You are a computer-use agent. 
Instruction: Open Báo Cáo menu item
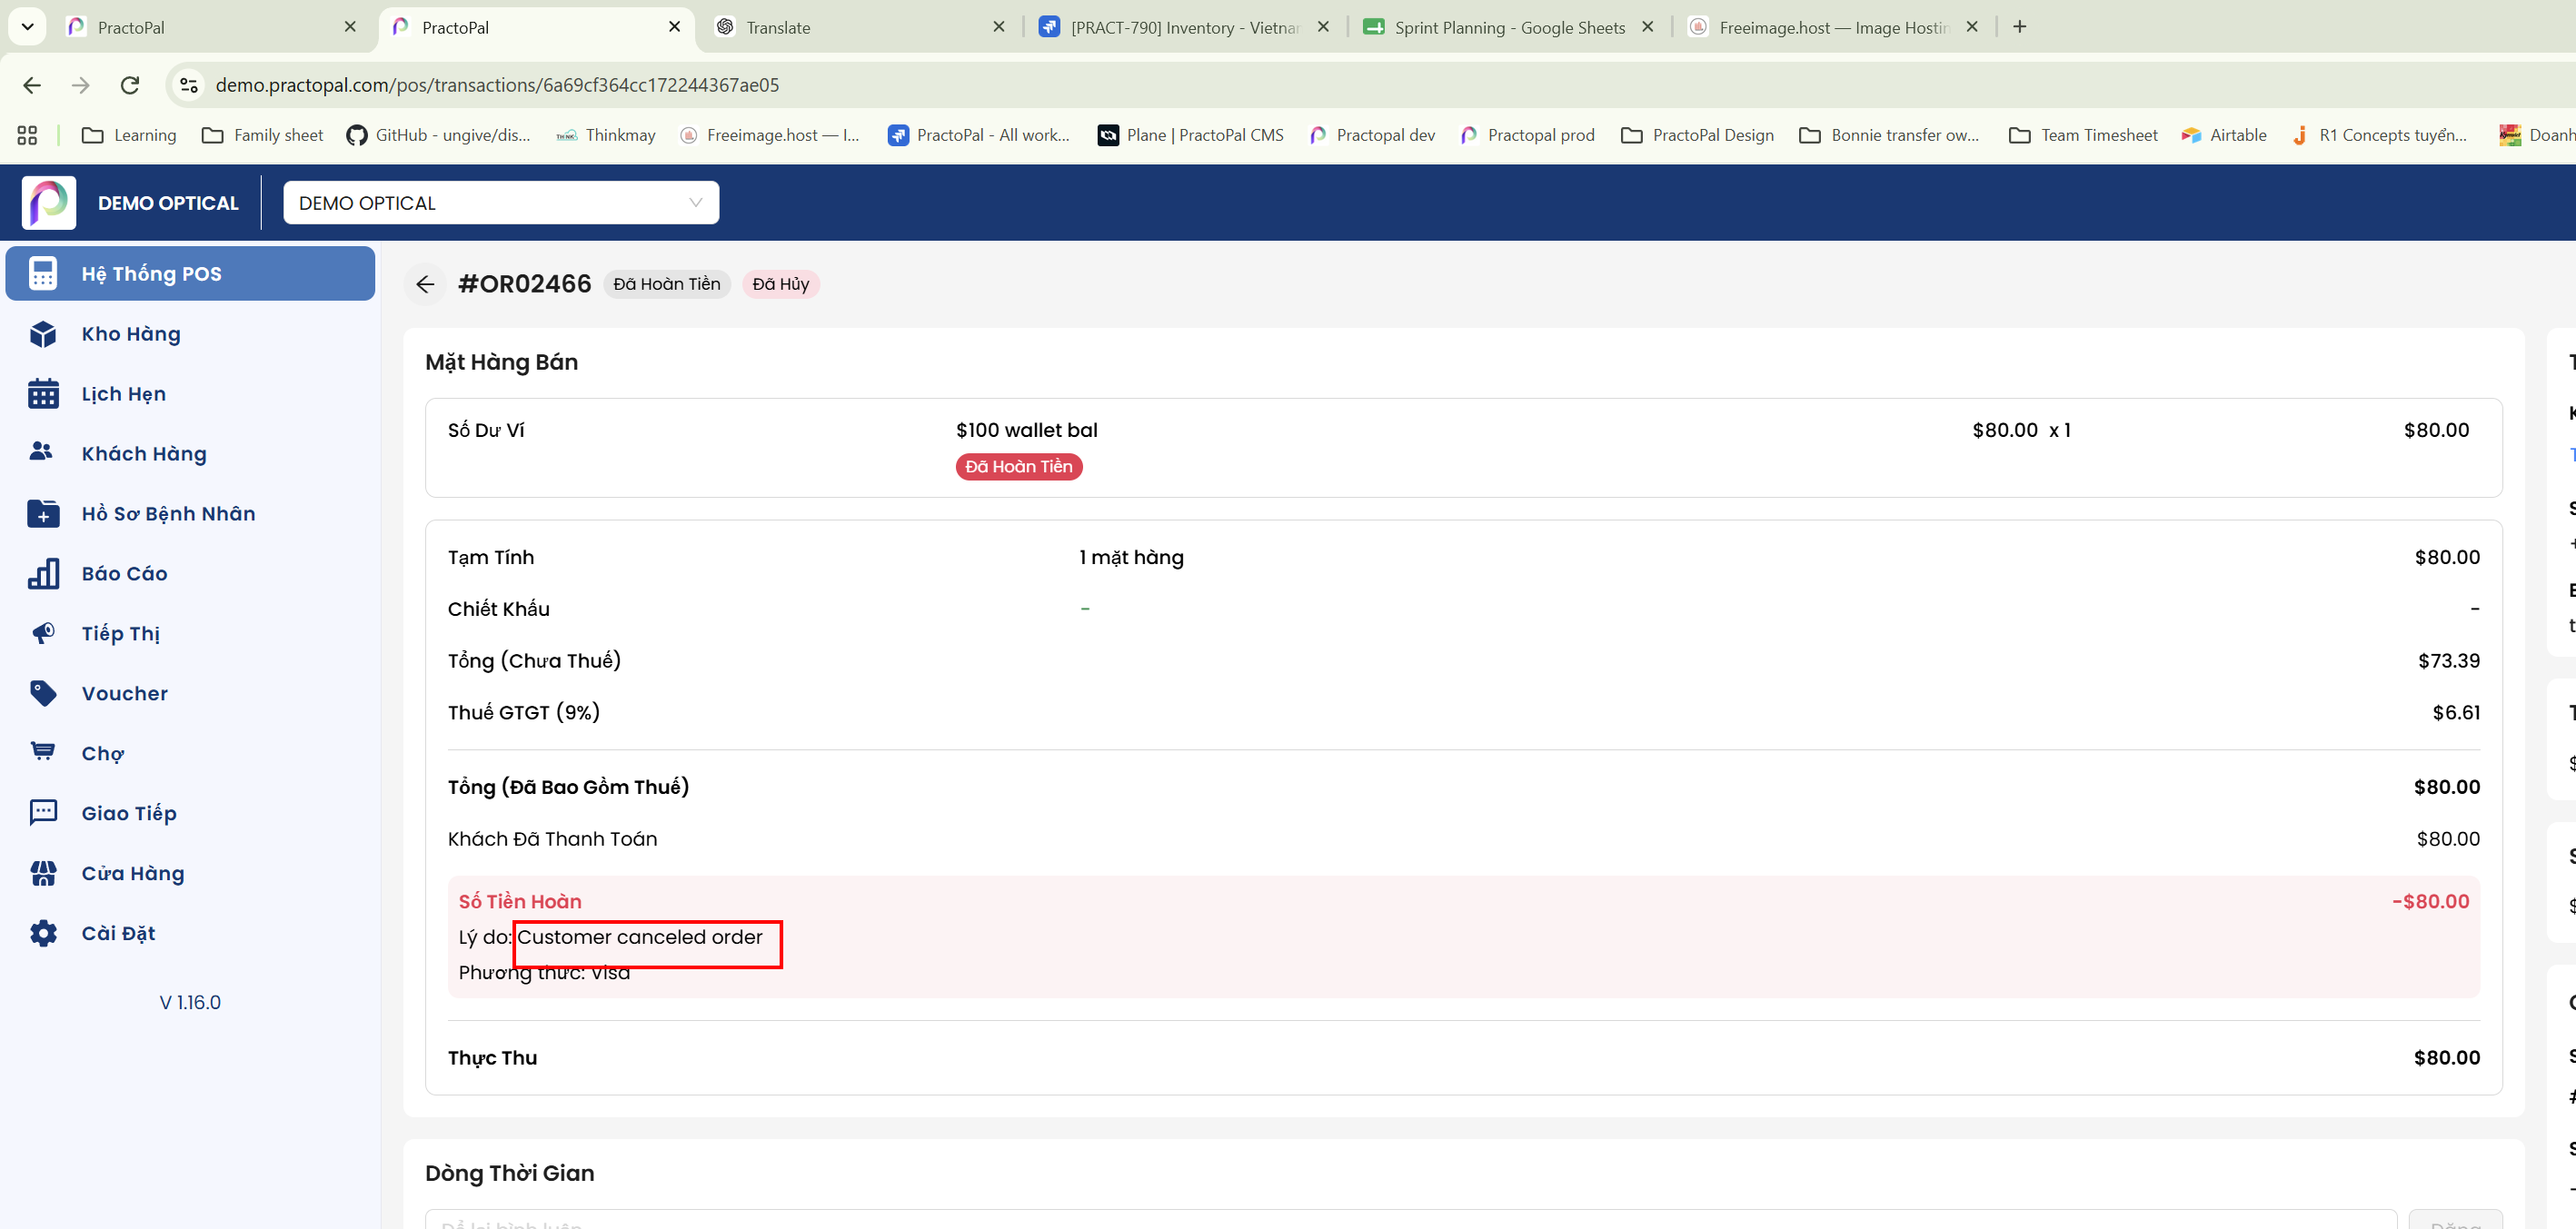190,574
